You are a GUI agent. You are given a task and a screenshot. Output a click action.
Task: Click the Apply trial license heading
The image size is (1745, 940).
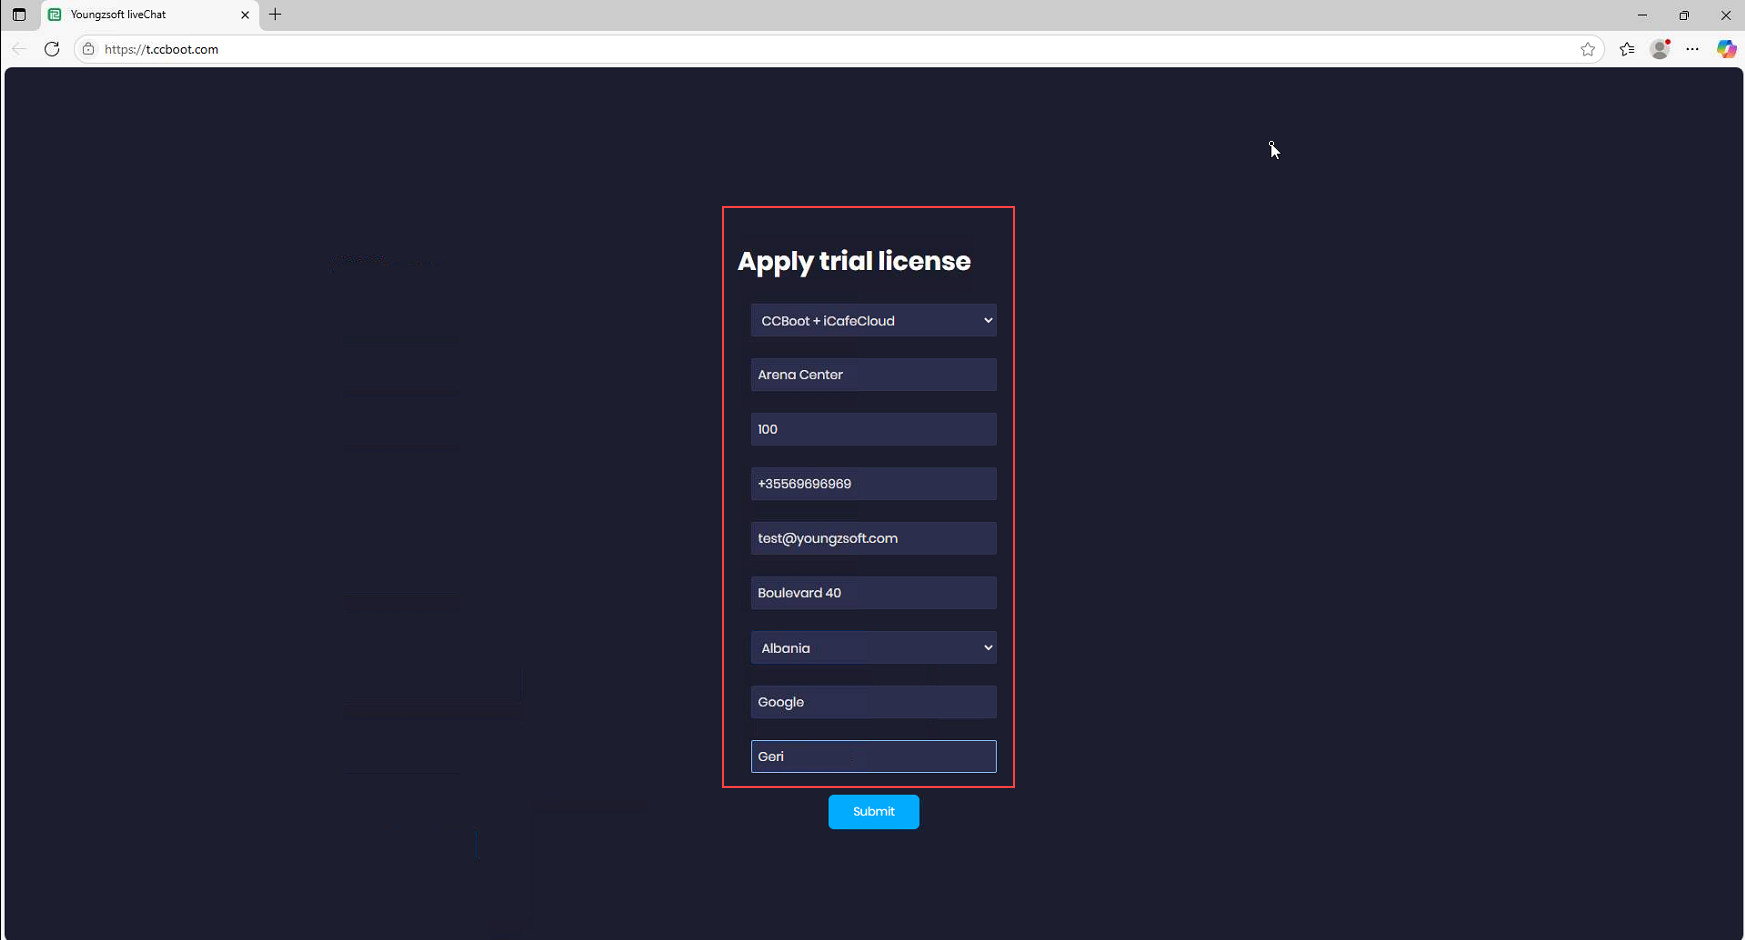click(x=854, y=261)
